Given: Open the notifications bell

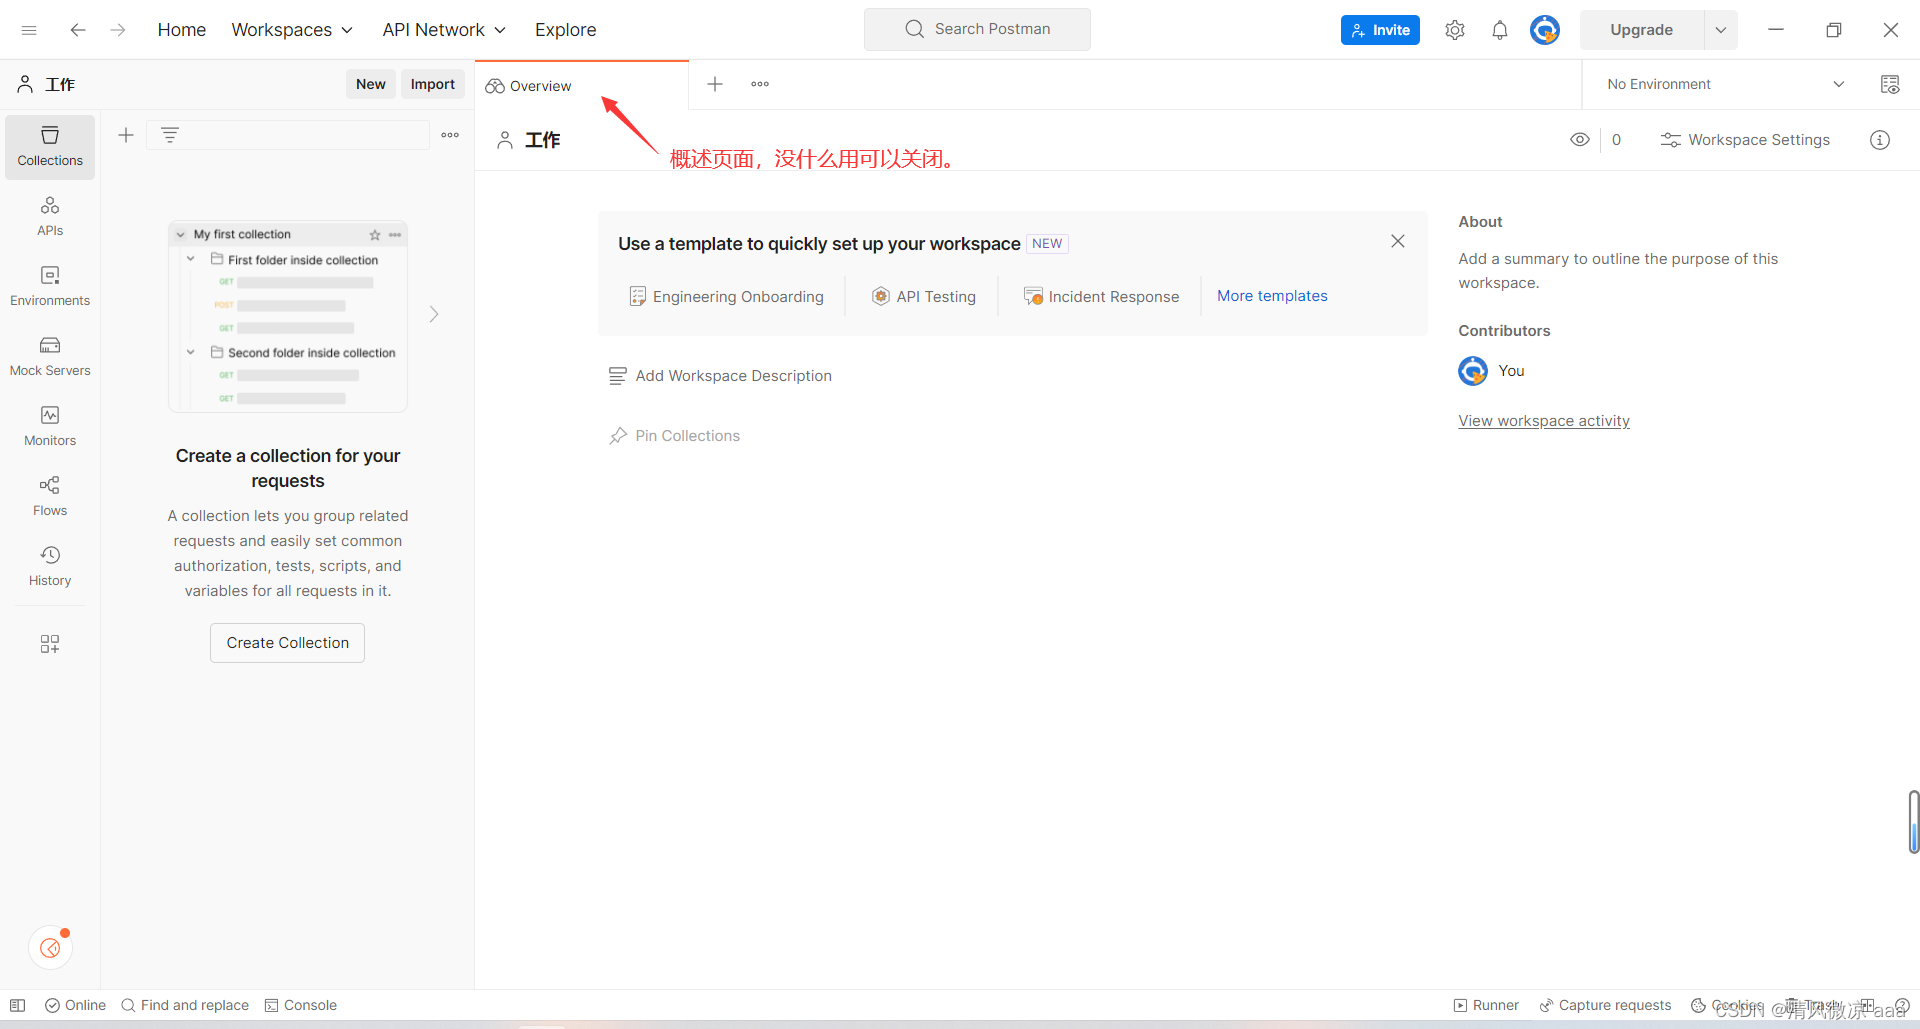Looking at the screenshot, I should click(x=1500, y=30).
